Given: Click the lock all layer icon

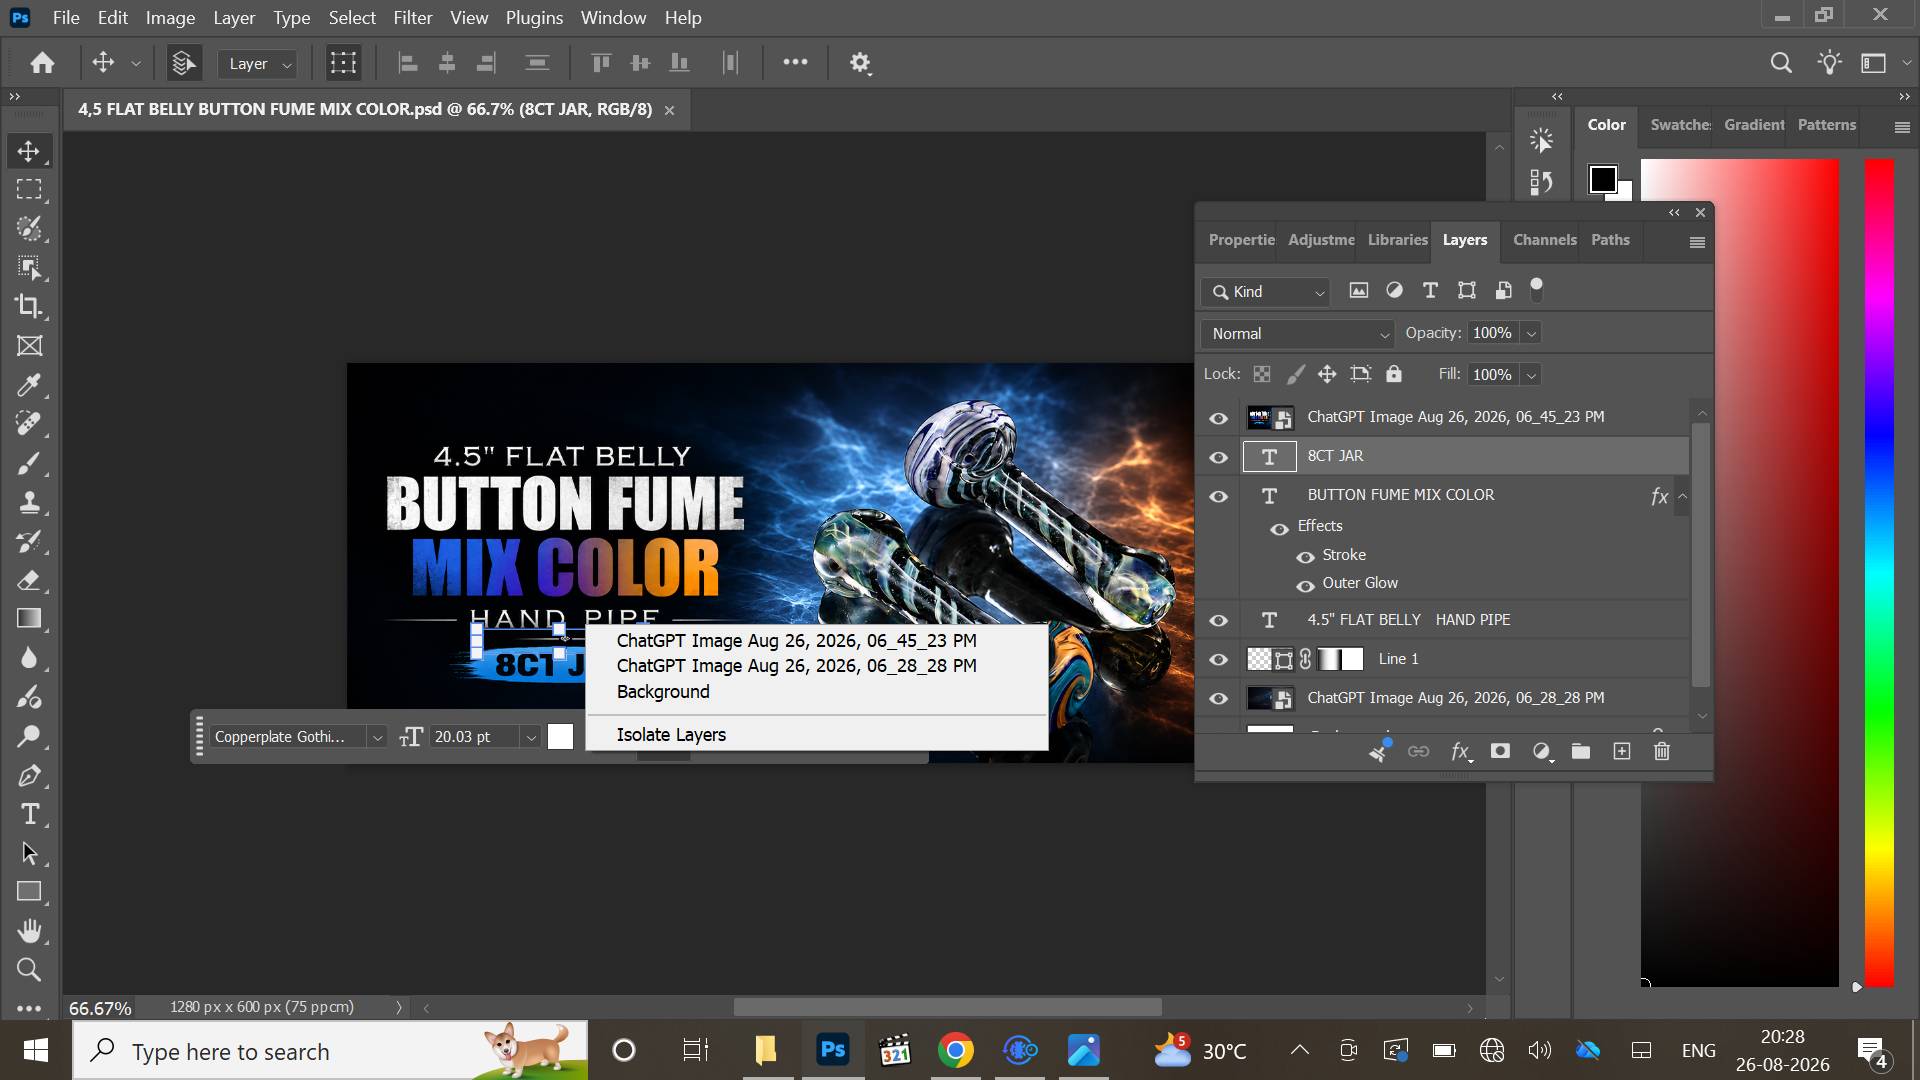Looking at the screenshot, I should click(1394, 374).
